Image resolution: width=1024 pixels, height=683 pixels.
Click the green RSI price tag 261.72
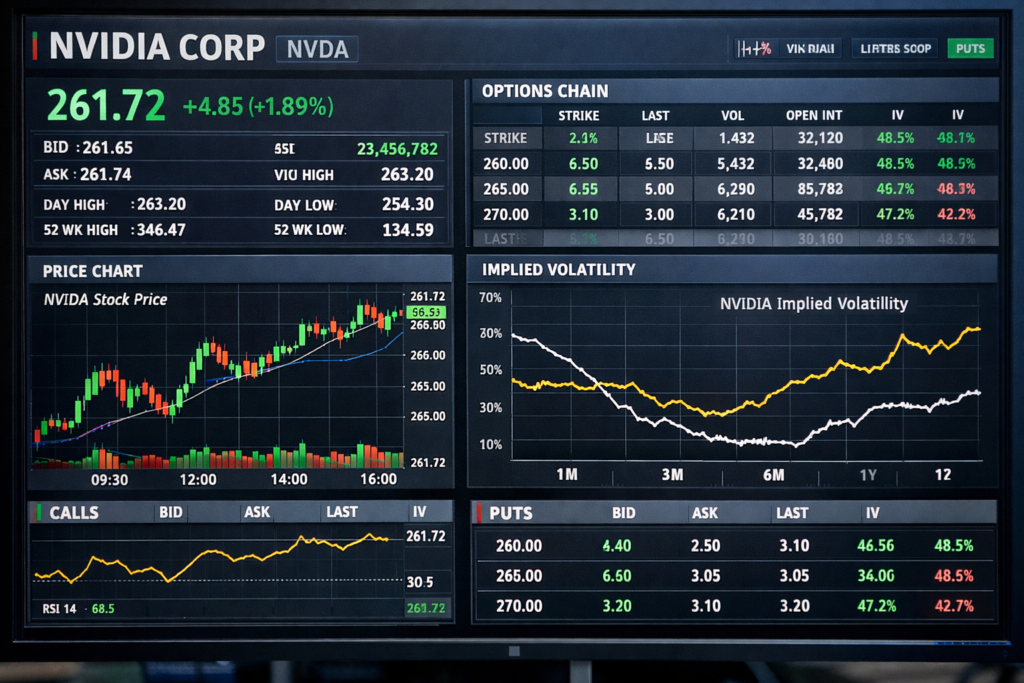click(x=427, y=608)
